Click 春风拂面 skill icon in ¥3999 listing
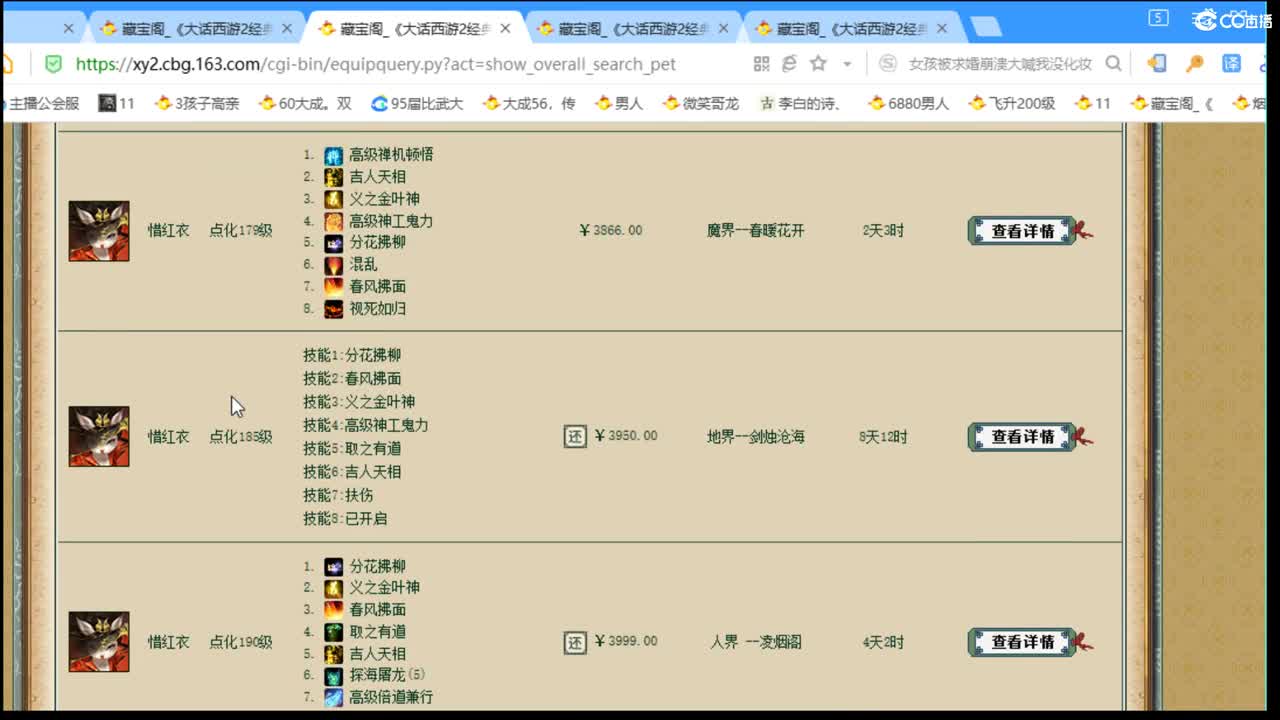The height and width of the screenshot is (720, 1280). point(334,610)
